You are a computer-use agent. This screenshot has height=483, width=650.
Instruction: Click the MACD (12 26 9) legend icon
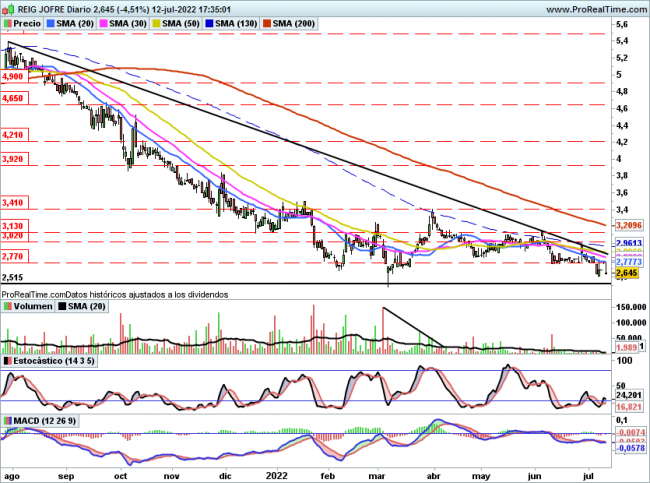point(8,418)
